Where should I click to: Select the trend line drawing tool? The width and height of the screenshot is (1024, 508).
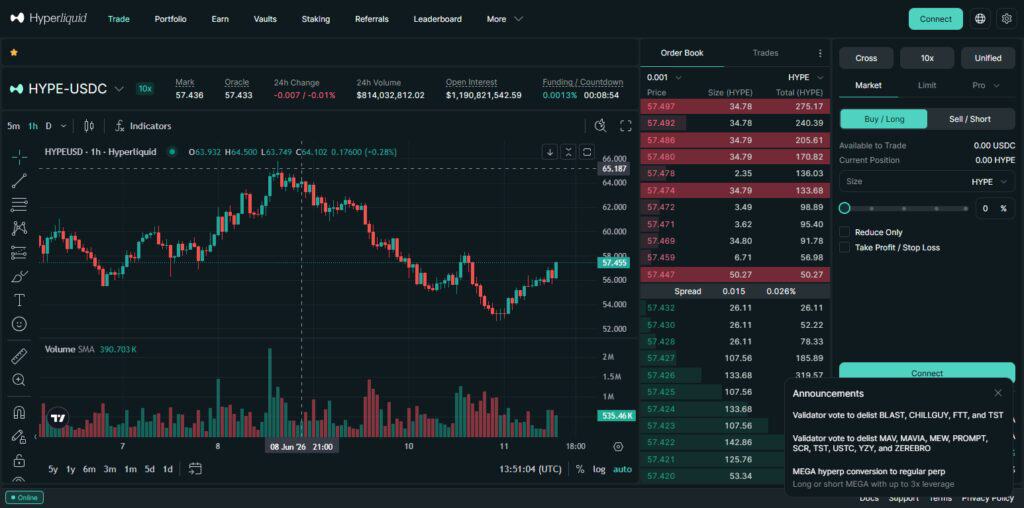(20, 181)
